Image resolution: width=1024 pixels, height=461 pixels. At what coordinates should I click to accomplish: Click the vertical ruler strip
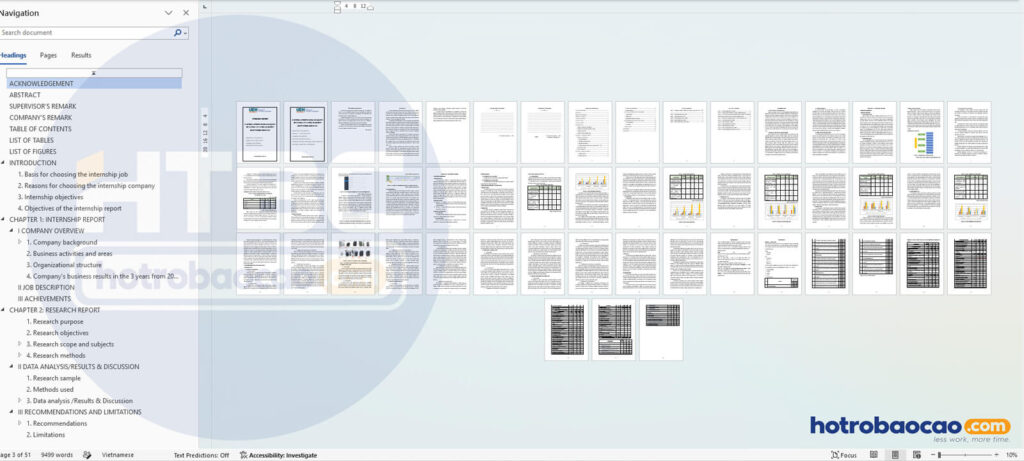point(205,134)
